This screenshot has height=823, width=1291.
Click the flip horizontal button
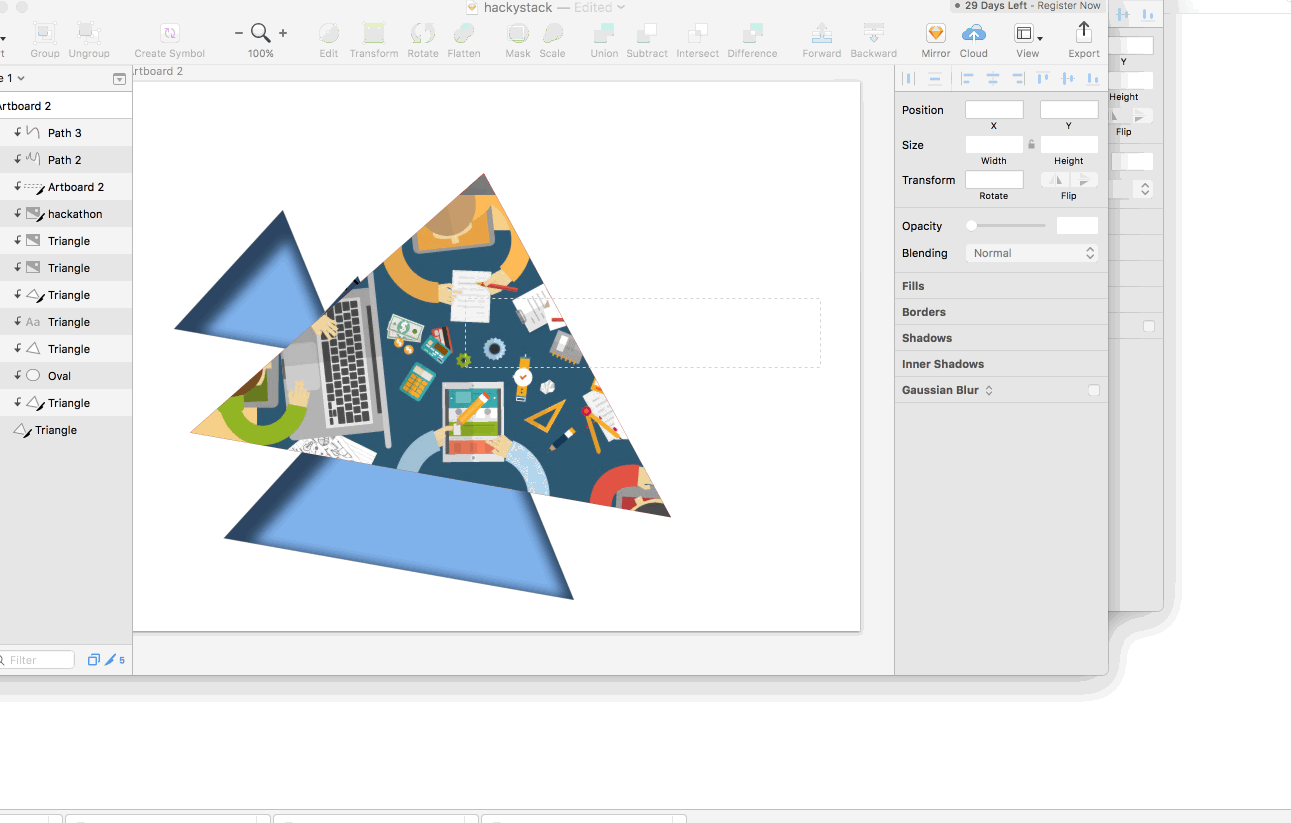point(1056,180)
